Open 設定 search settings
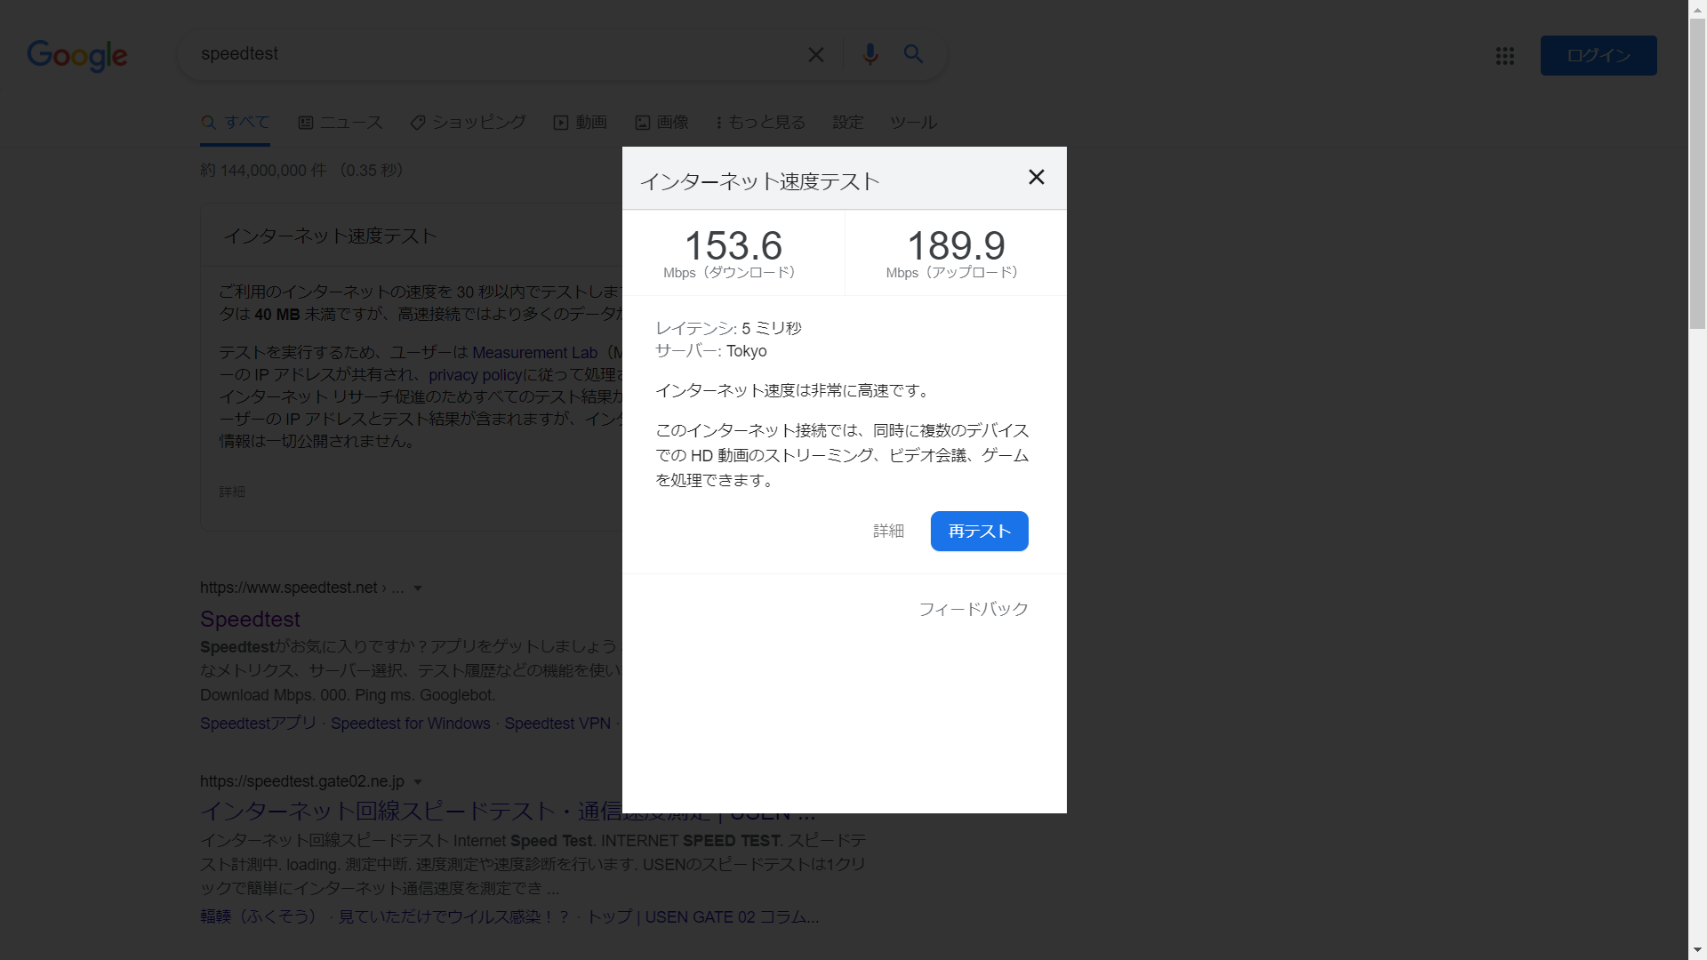The image size is (1707, 960). click(848, 122)
